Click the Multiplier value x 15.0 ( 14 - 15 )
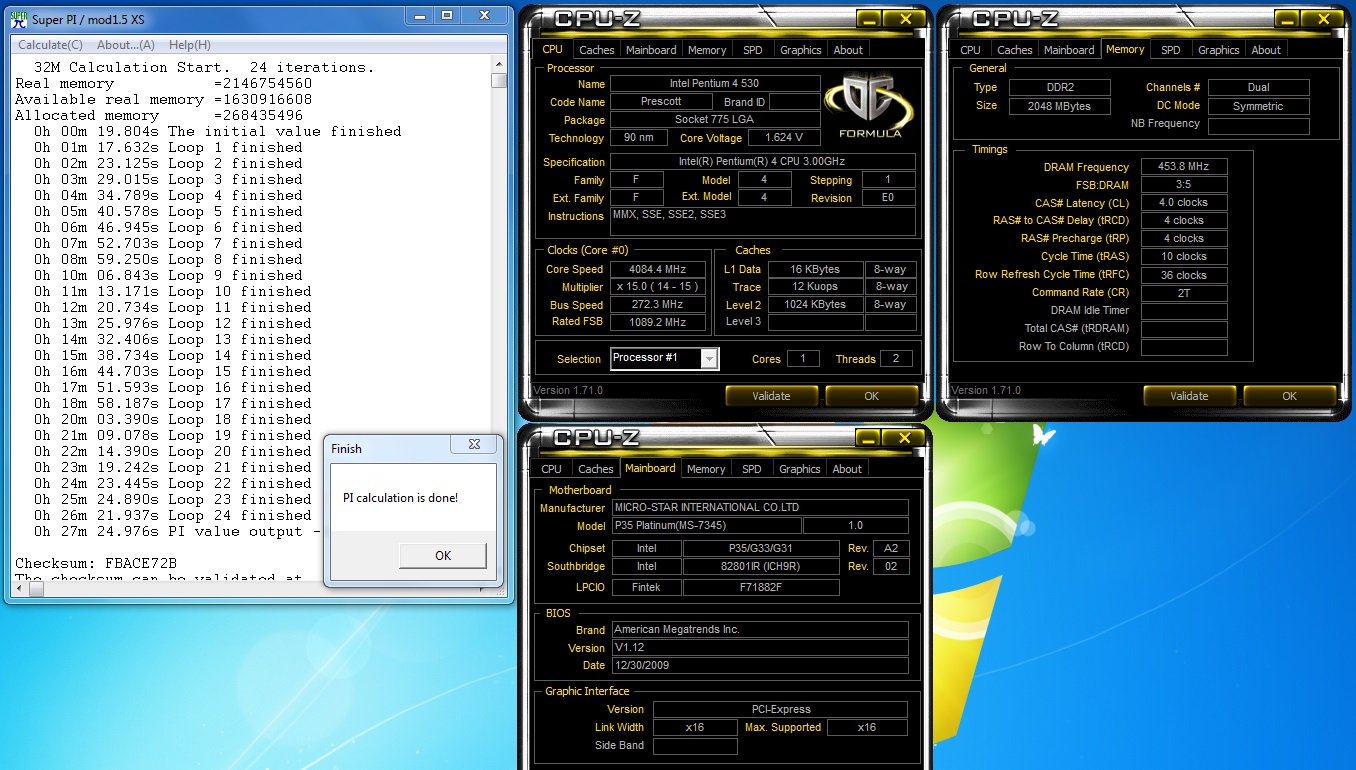Screen dimensions: 1356x770 click(x=658, y=287)
